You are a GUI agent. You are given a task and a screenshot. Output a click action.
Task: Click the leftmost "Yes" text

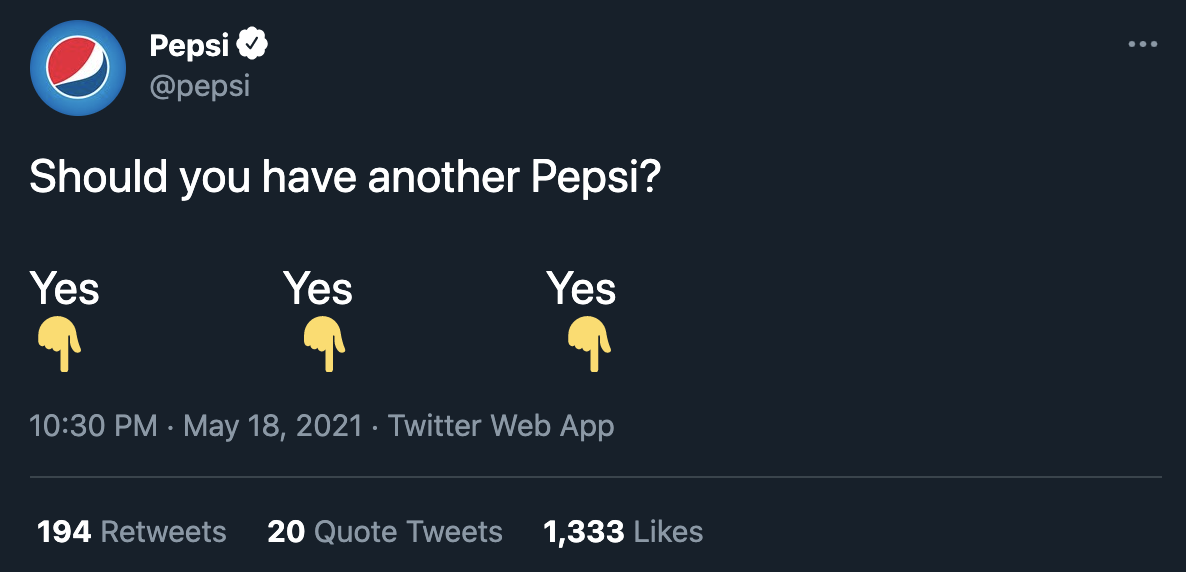coord(64,289)
